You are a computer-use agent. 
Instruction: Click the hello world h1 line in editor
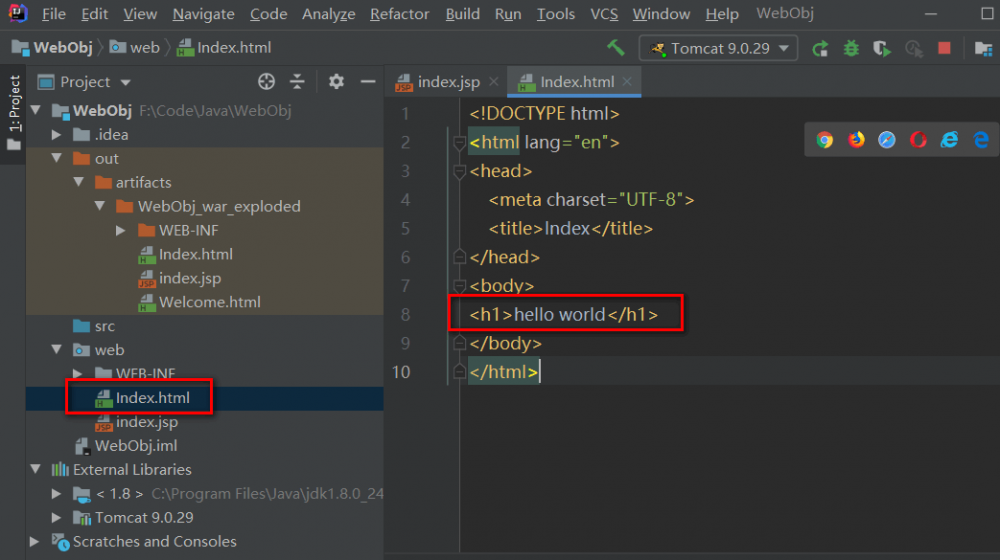tap(564, 314)
